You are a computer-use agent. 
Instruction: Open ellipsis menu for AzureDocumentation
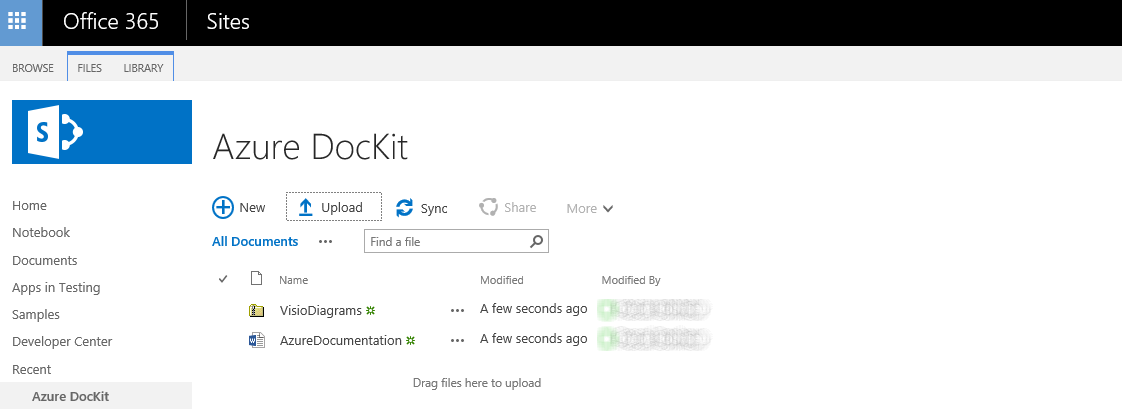coord(457,341)
